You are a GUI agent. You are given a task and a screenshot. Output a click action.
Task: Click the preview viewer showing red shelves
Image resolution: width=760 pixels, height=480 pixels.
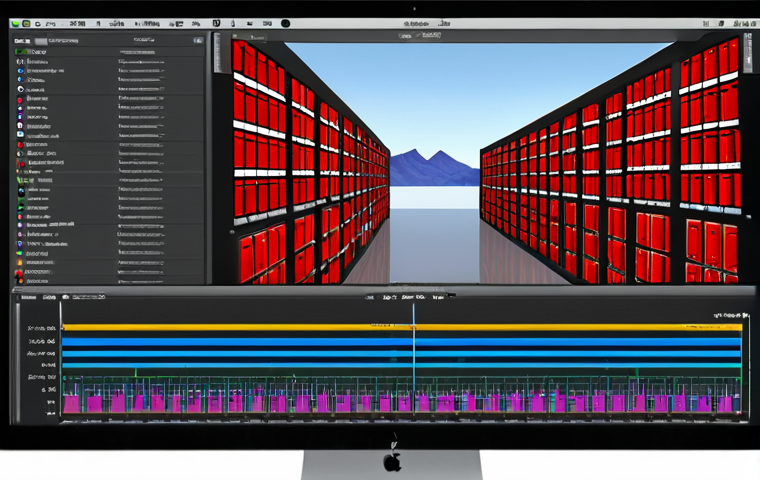484,162
